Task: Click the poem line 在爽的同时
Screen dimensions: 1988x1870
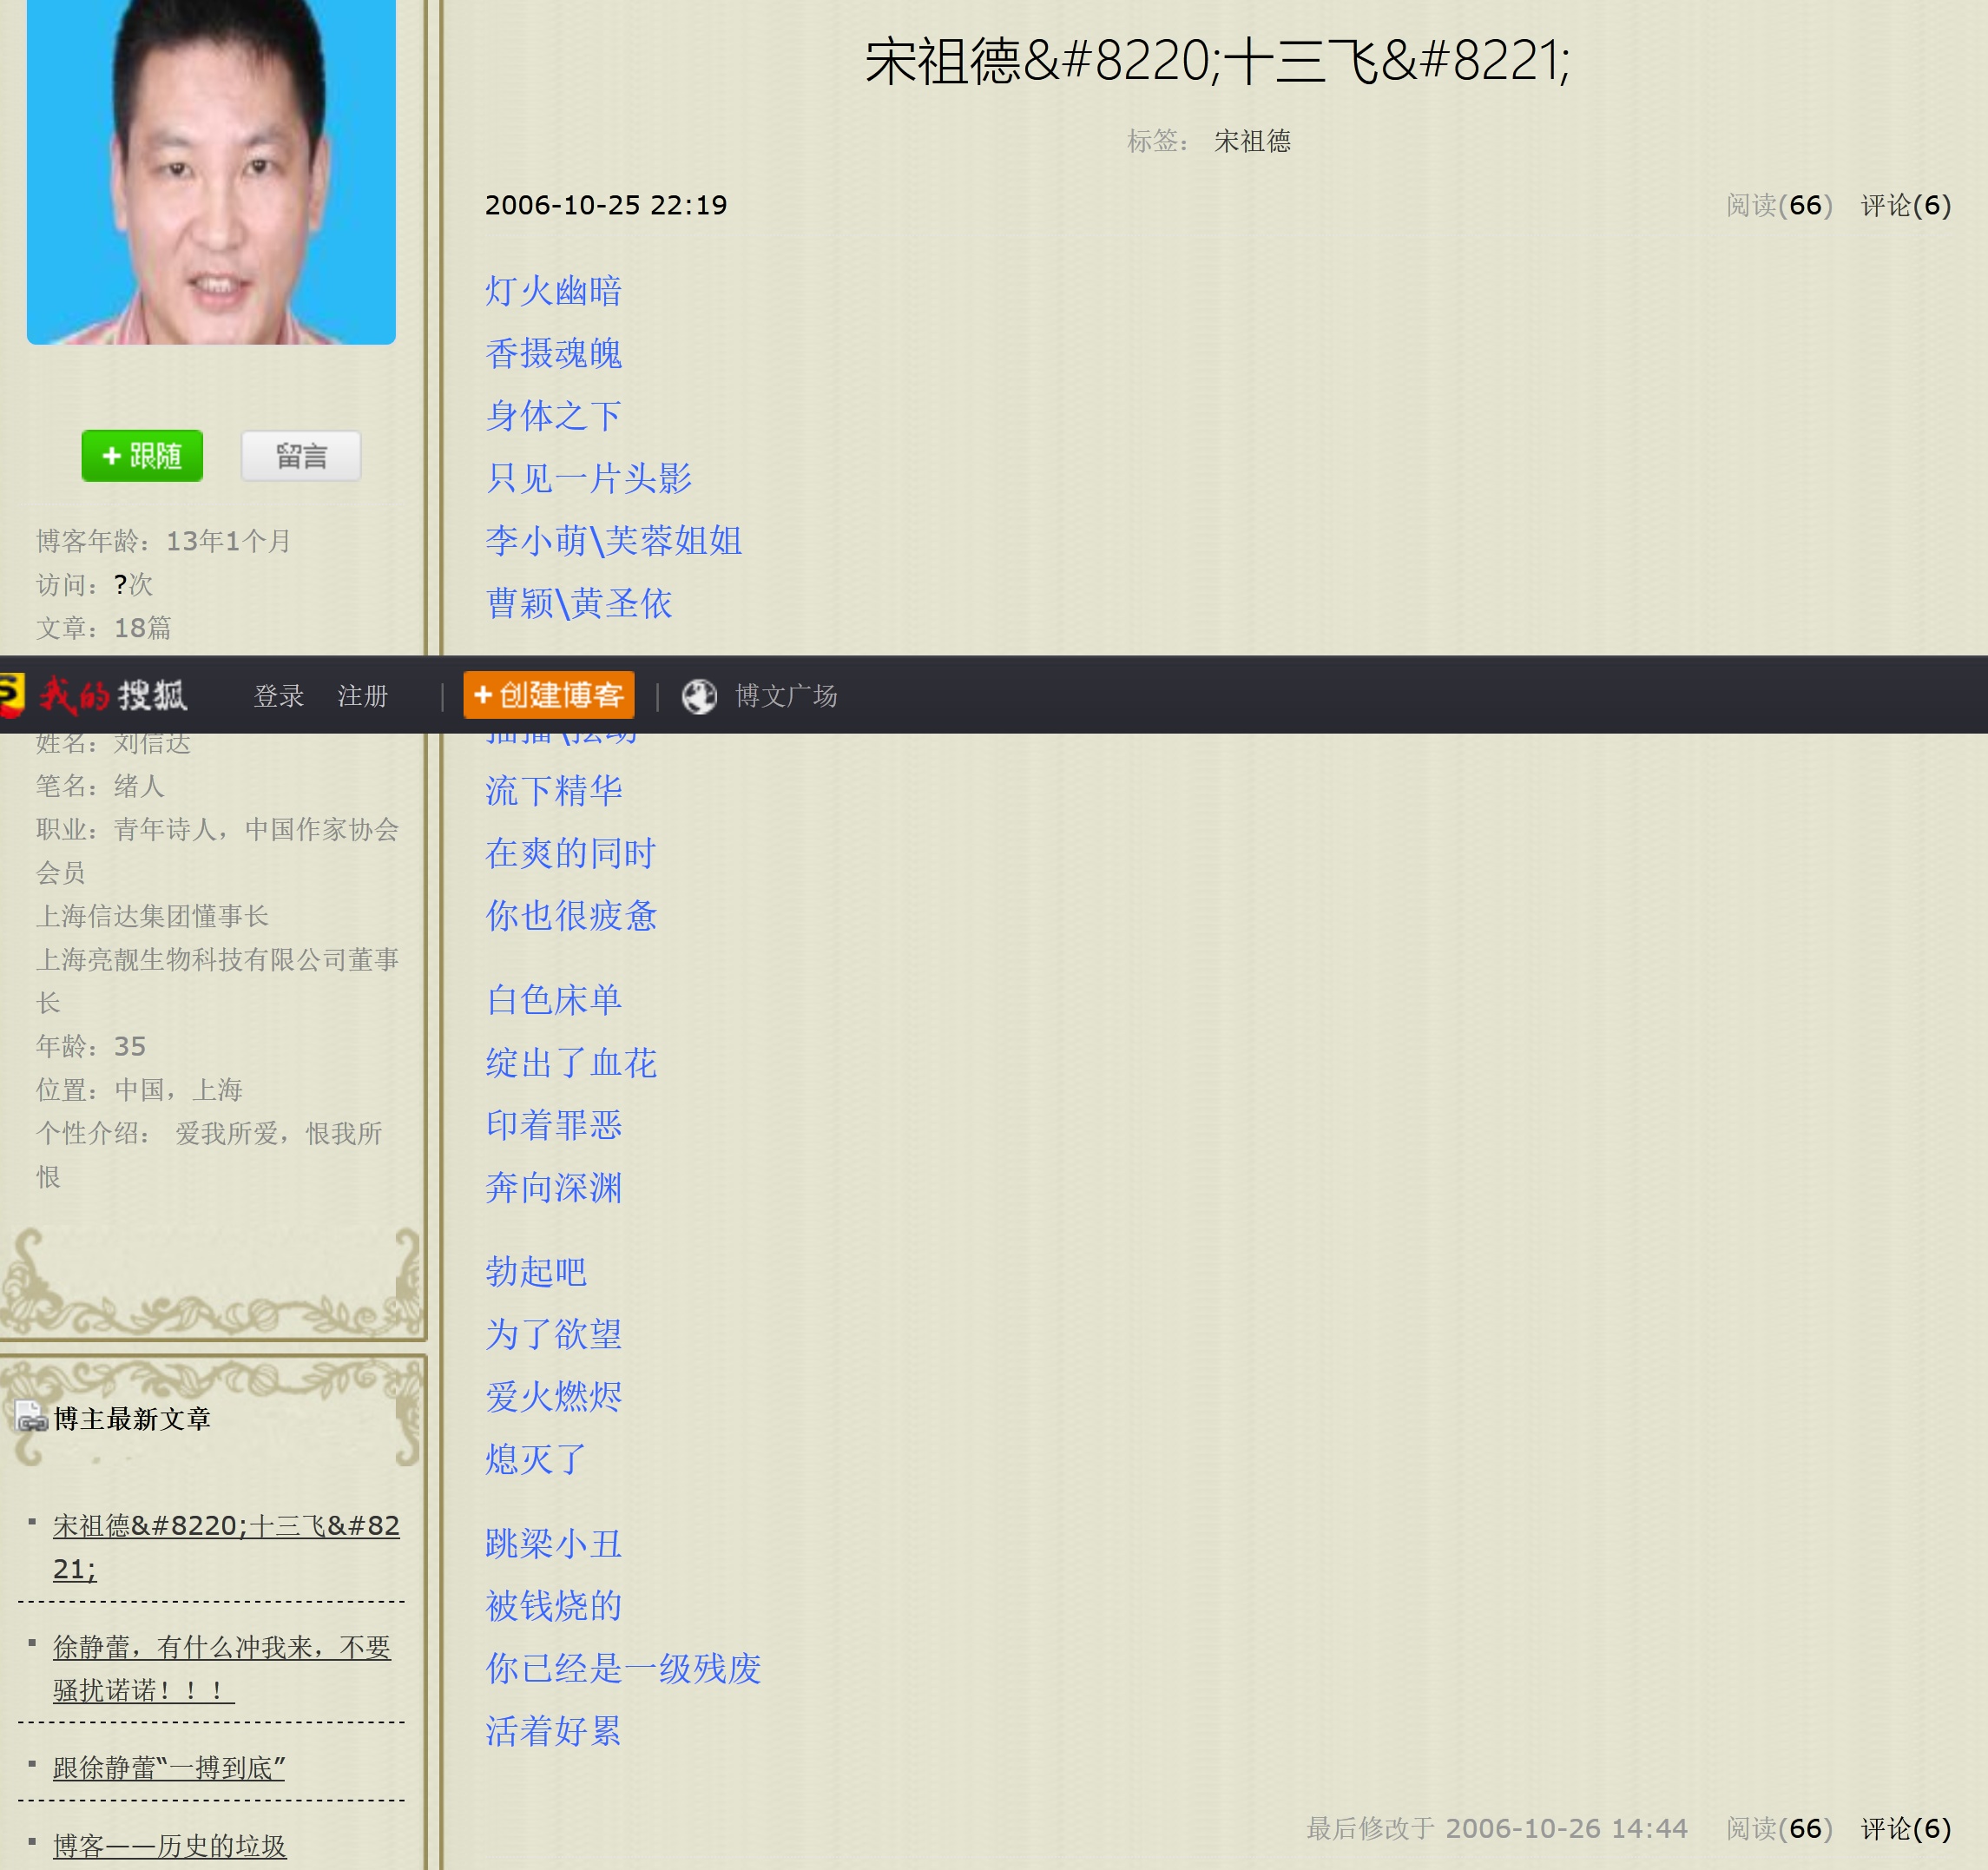Action: [x=571, y=853]
